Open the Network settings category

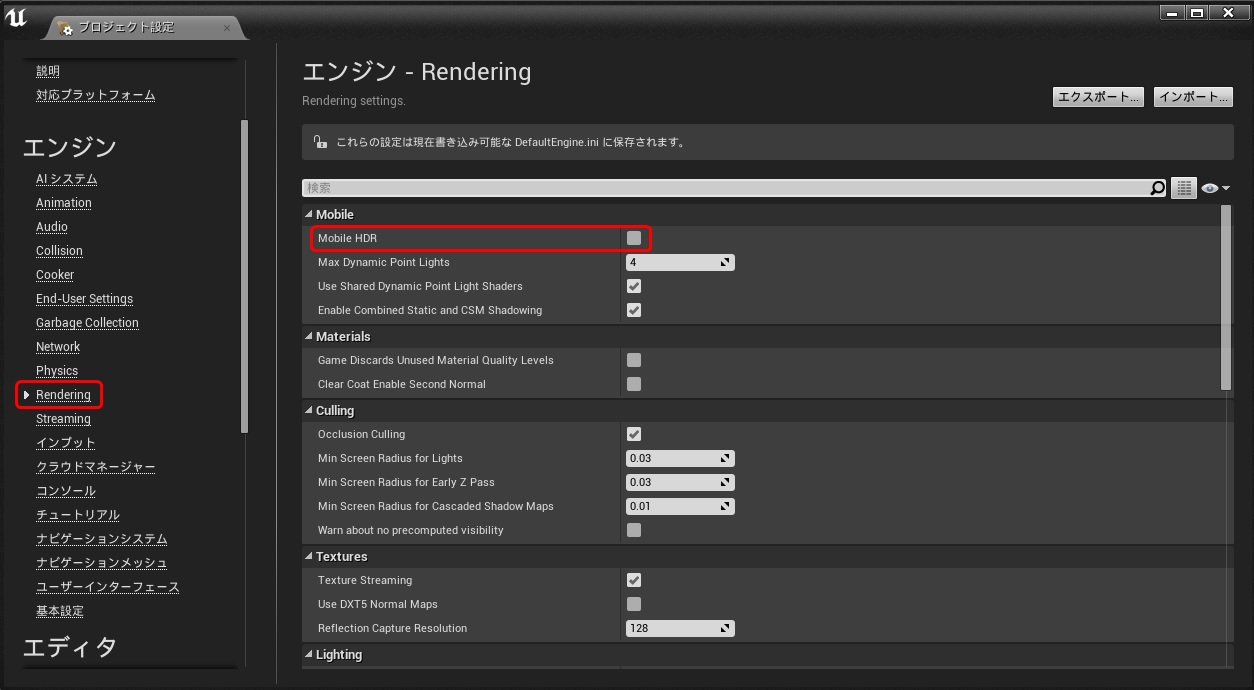(x=58, y=347)
